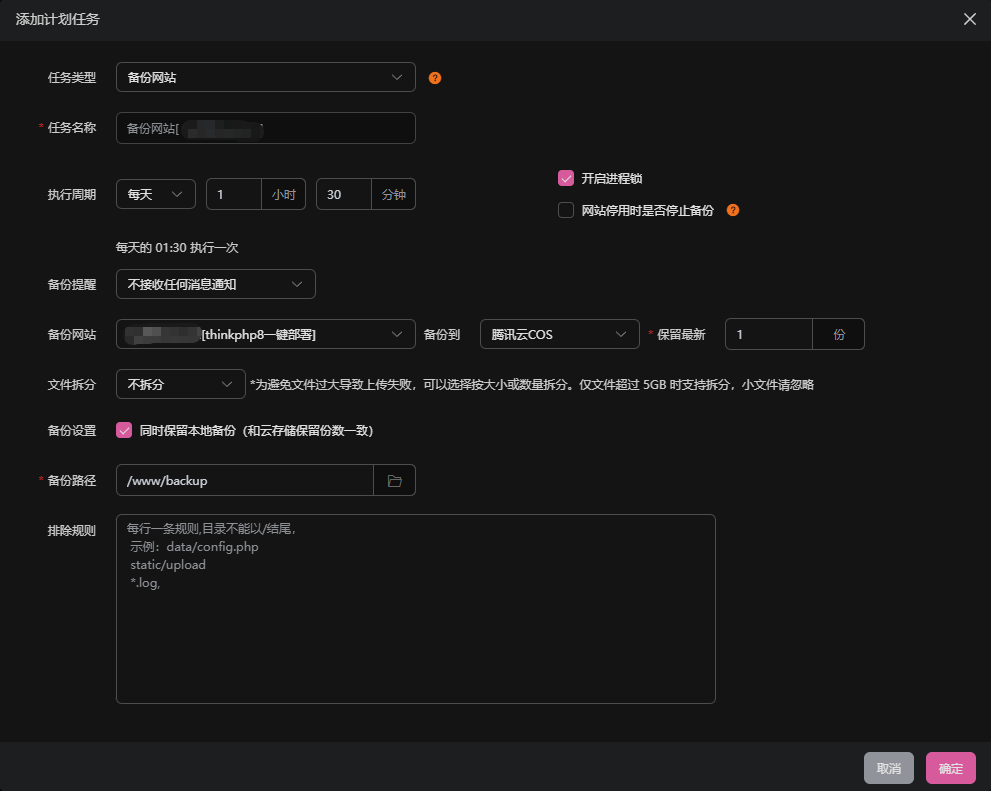Expand the 文件拆分 dropdown showing 不拆分
Viewport: 991px width, 791px height.
(180, 384)
